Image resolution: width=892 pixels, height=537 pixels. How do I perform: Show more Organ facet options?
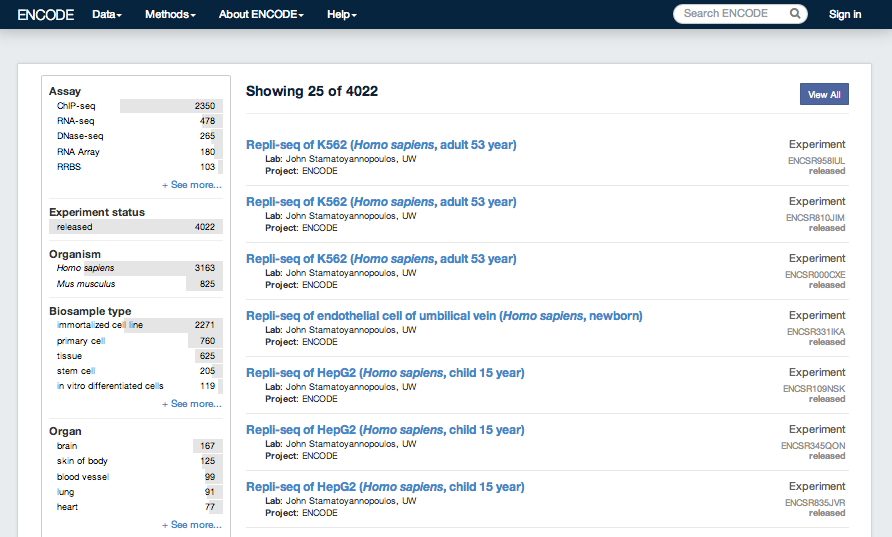point(192,525)
